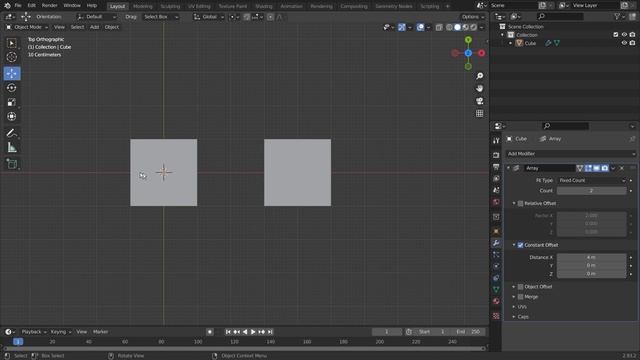Open the Edit menu
The height and width of the screenshot is (360, 640).
pos(31,6)
